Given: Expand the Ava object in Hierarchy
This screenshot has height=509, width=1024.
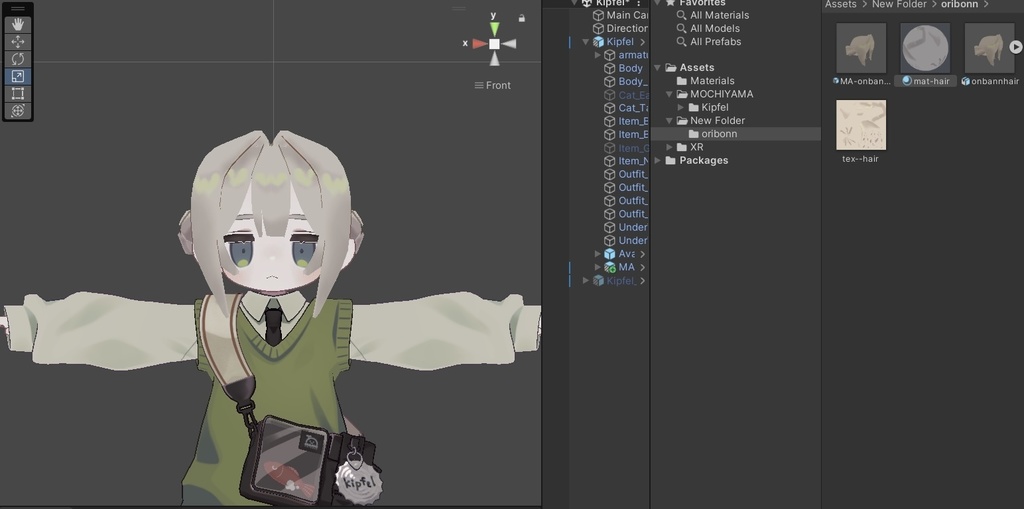Looking at the screenshot, I should [x=598, y=254].
